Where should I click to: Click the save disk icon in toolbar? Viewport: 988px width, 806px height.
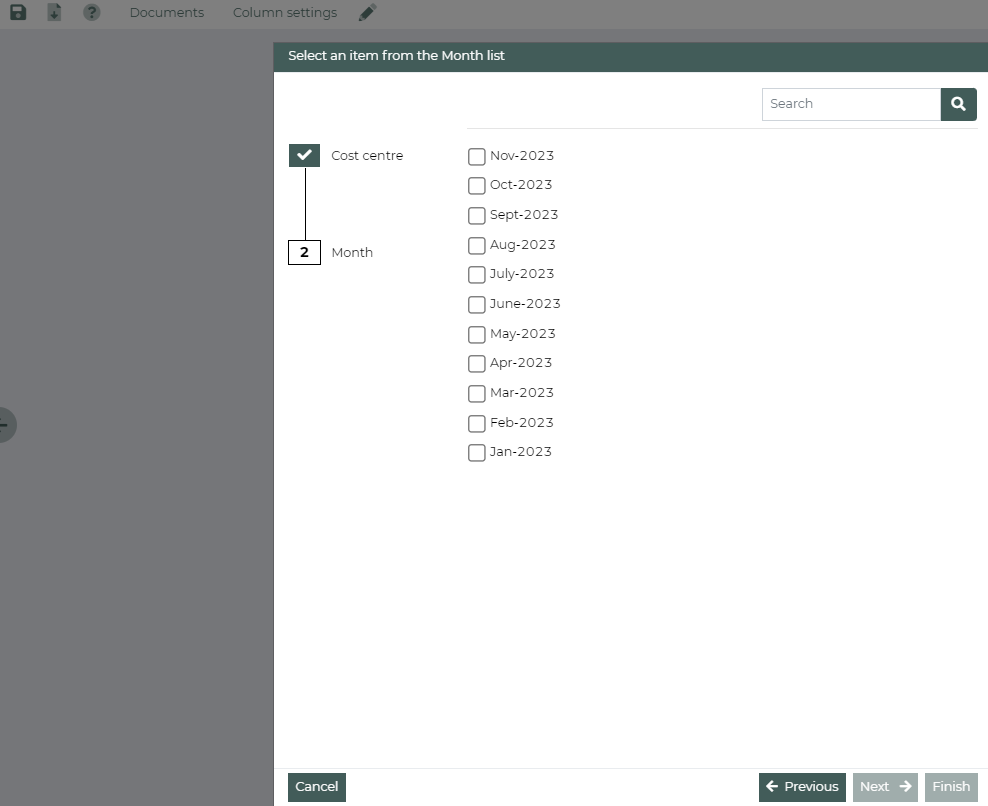coord(18,12)
